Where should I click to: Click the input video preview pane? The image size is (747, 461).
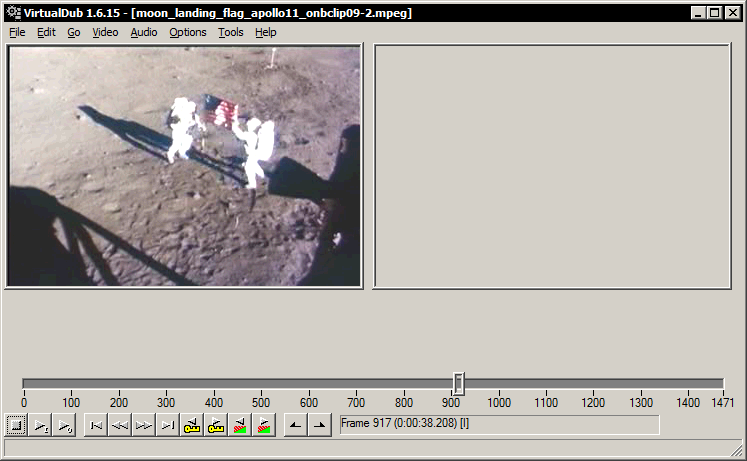coord(184,166)
